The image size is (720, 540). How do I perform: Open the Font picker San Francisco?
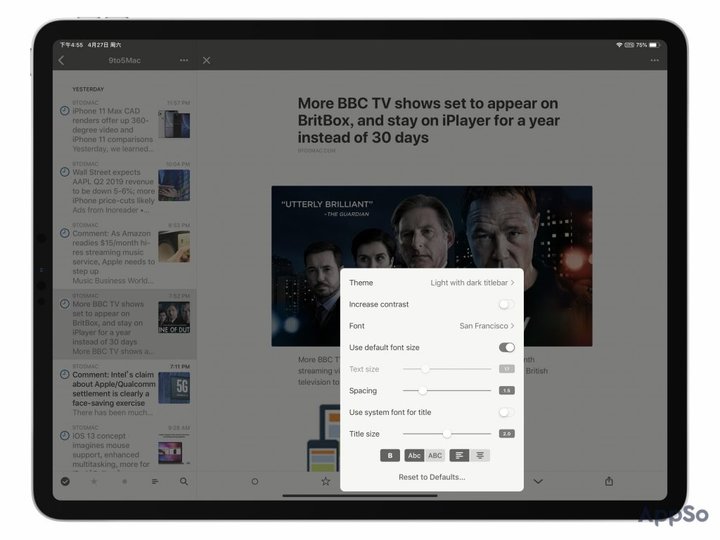[x=486, y=326]
